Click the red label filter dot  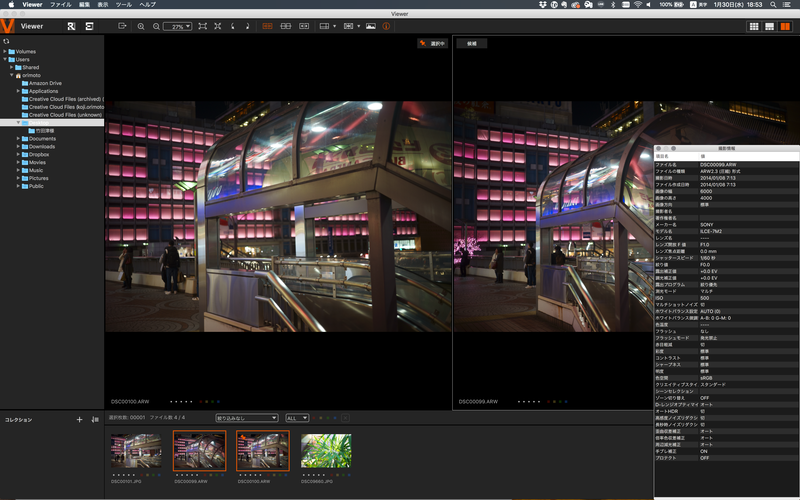coord(314,418)
